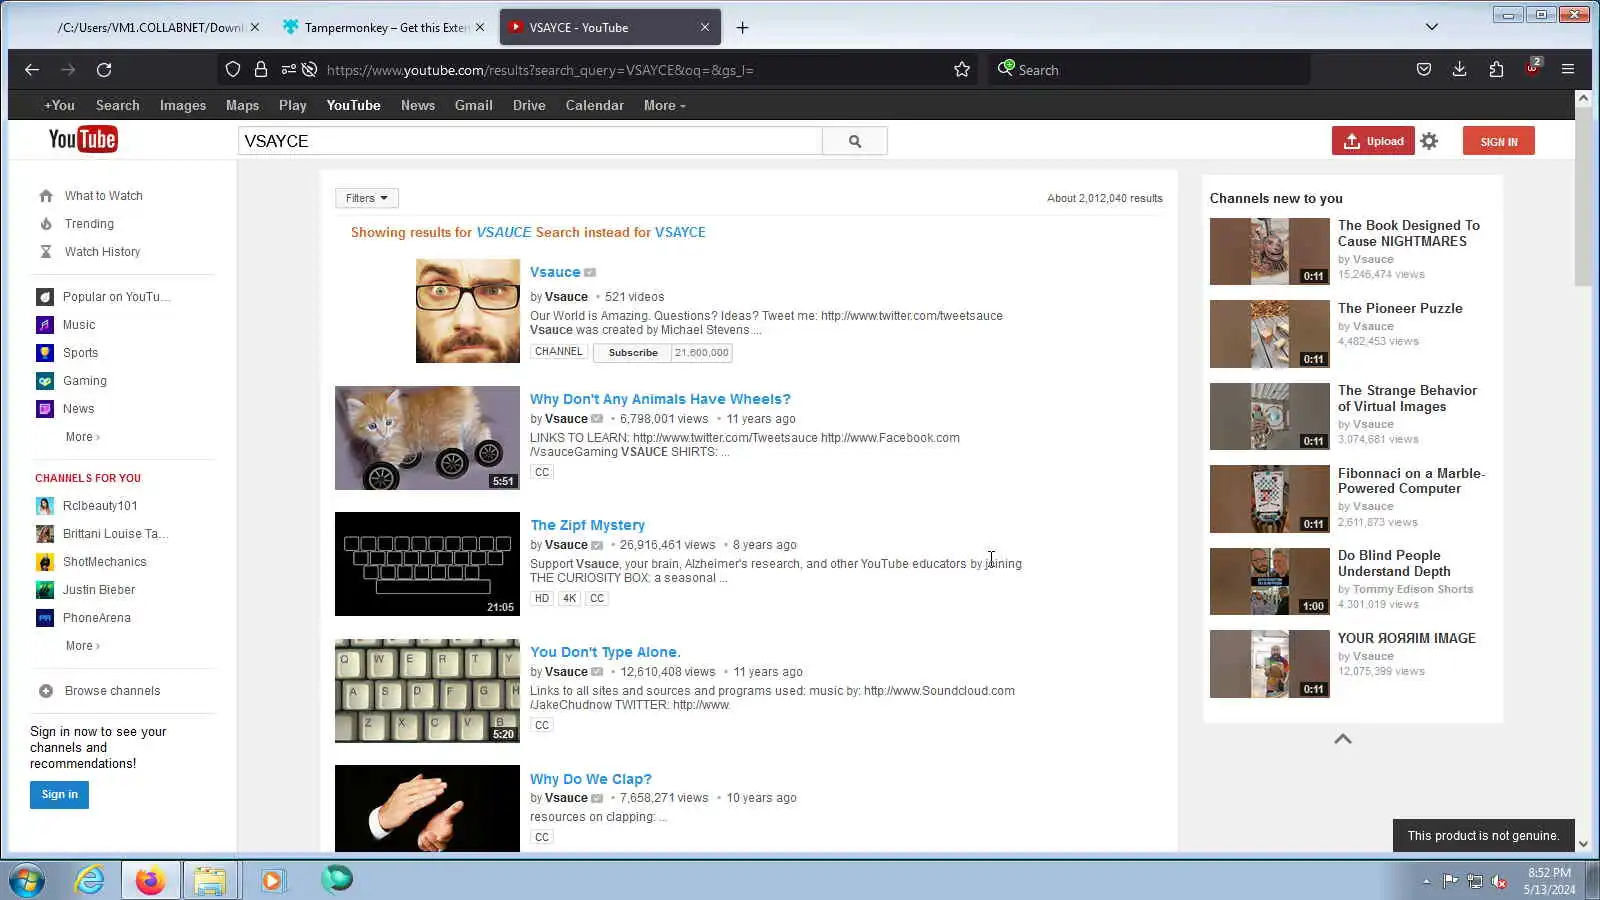Click the Browse channels plus icon

(x=46, y=691)
